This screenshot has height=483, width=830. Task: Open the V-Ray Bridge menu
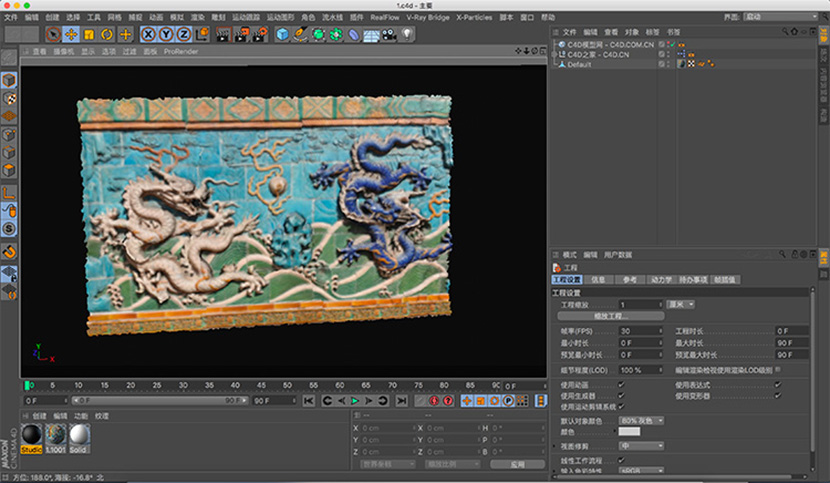428,17
